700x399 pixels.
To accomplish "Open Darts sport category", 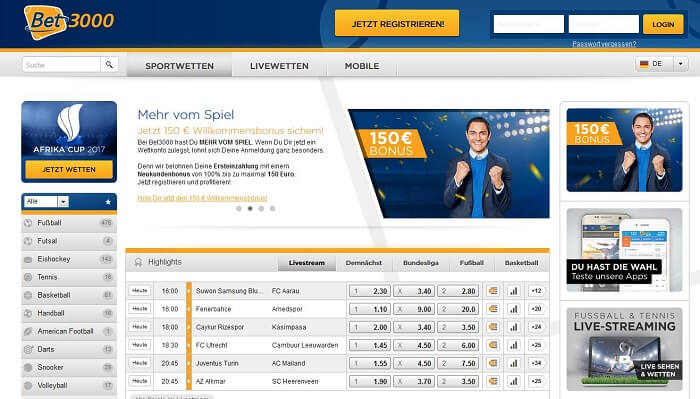I will coord(69,349).
